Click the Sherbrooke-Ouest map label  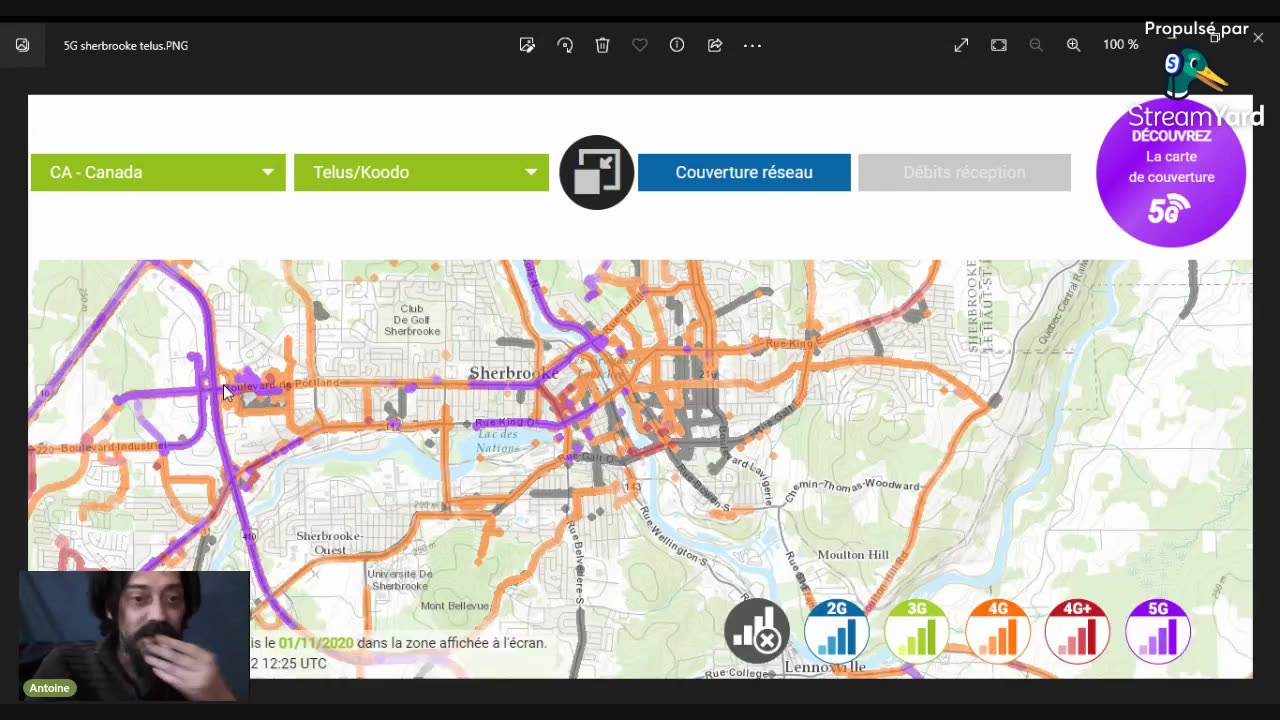point(330,543)
